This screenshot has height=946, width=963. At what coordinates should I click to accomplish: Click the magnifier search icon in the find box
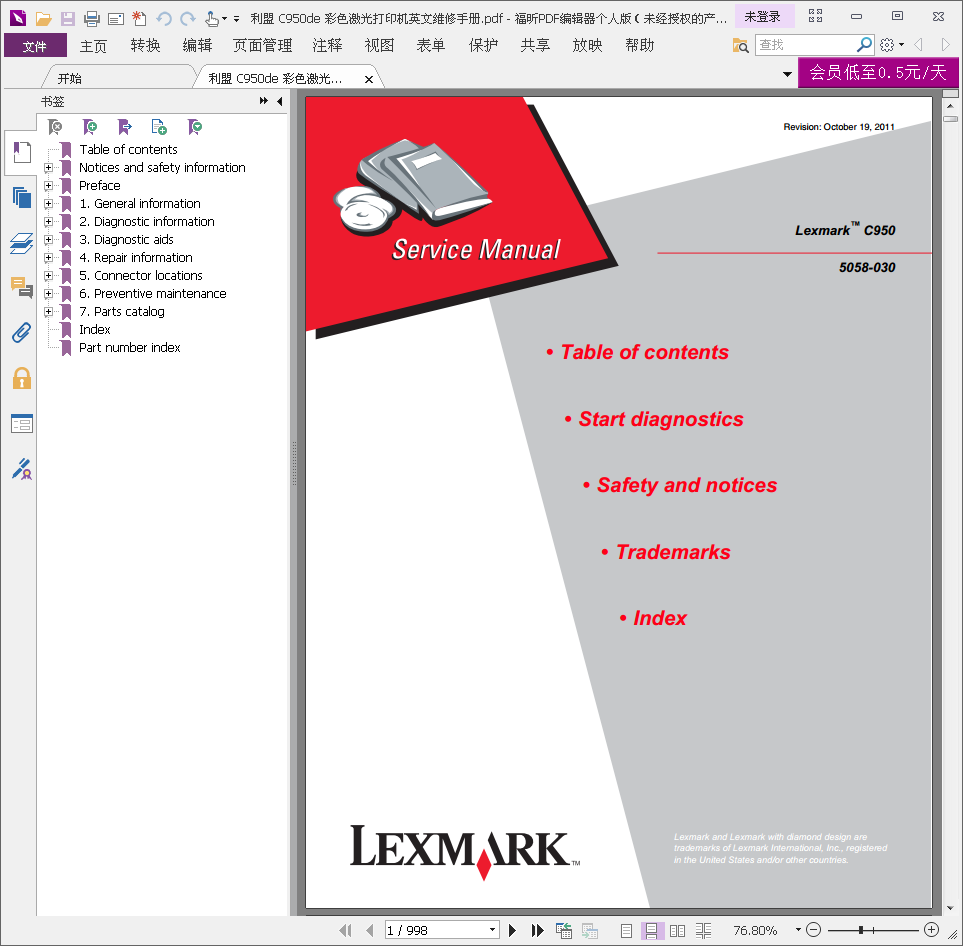(x=864, y=44)
